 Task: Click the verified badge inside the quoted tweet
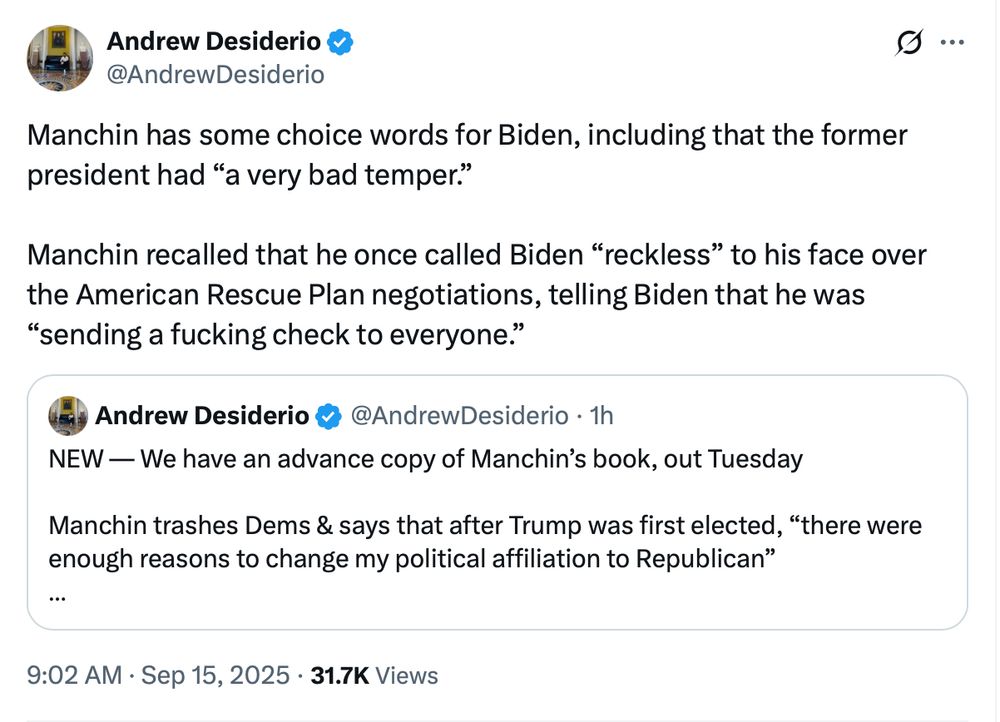[x=328, y=415]
